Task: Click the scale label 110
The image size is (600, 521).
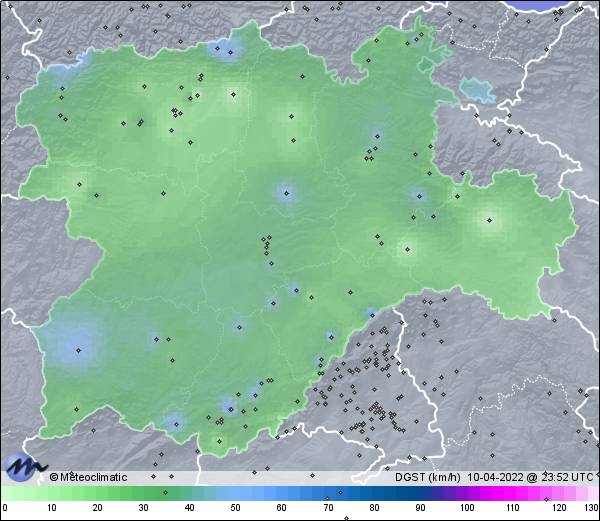Action: [513, 508]
